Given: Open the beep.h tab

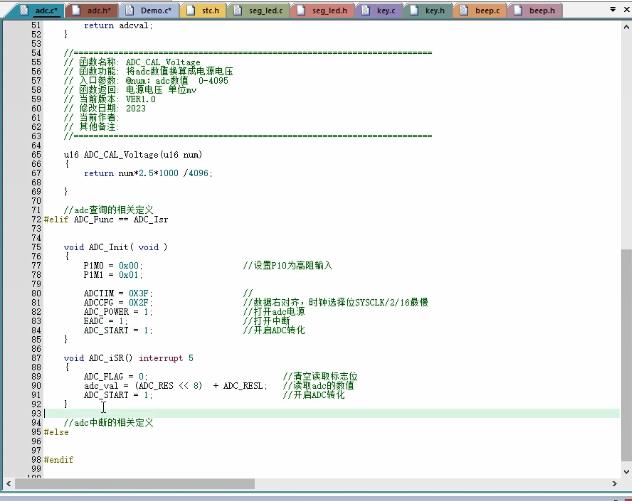Looking at the screenshot, I should pyautogui.click(x=536, y=11).
